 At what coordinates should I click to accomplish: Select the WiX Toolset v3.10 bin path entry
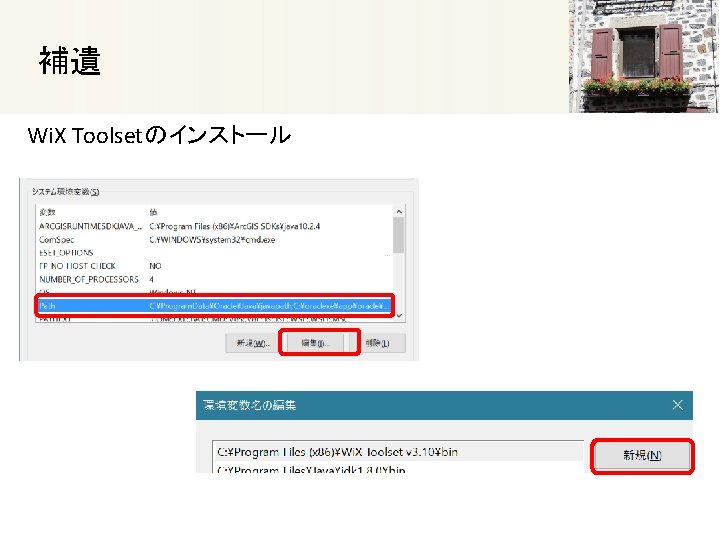[x=398, y=452]
